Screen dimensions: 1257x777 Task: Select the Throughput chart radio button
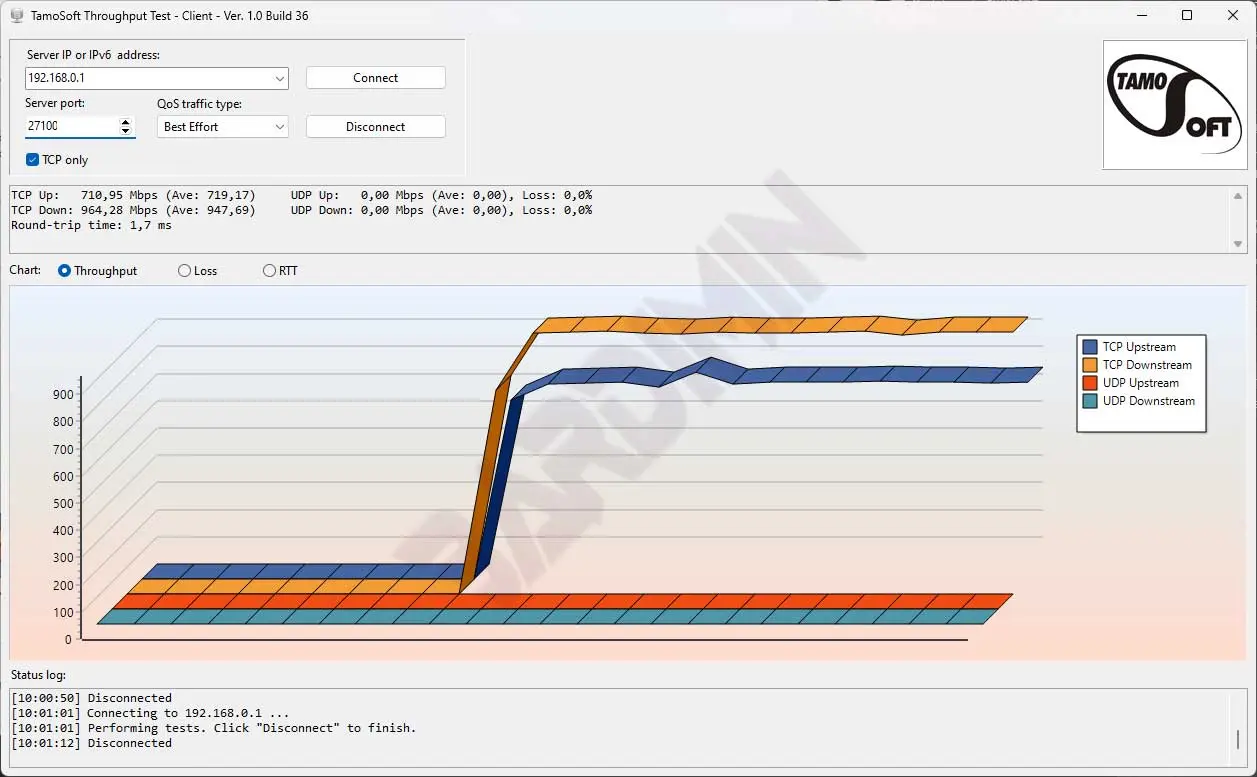coord(65,271)
